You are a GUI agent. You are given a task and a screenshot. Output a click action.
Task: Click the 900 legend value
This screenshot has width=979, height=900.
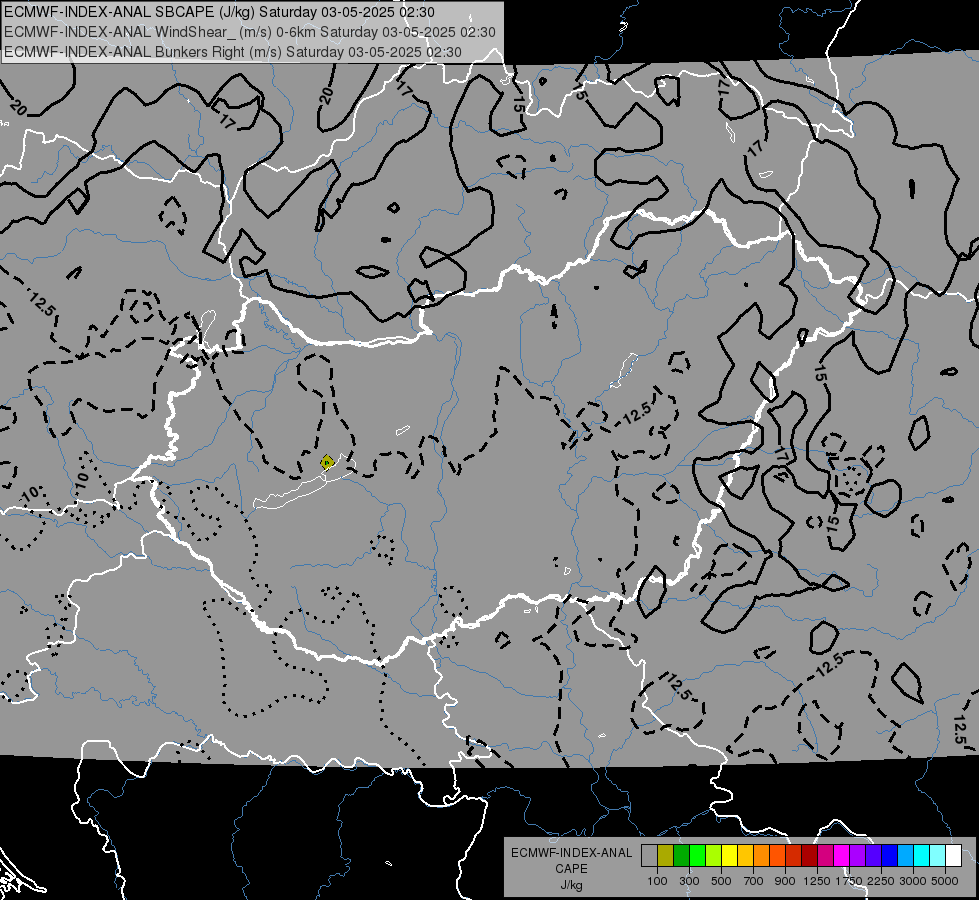[x=785, y=881]
